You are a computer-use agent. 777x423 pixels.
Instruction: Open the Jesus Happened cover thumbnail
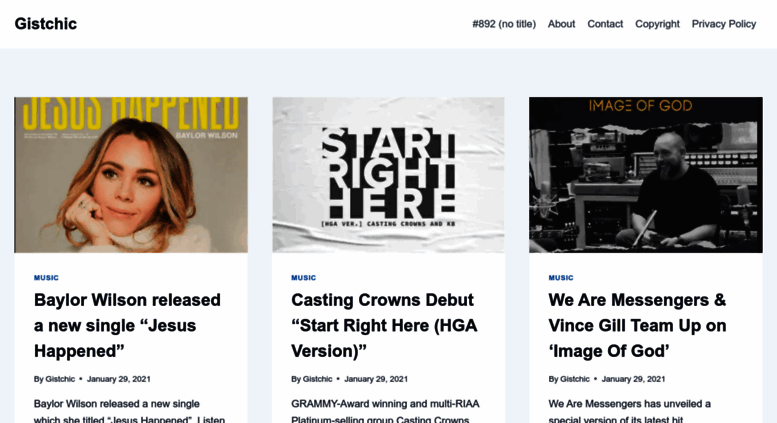[x=131, y=175]
